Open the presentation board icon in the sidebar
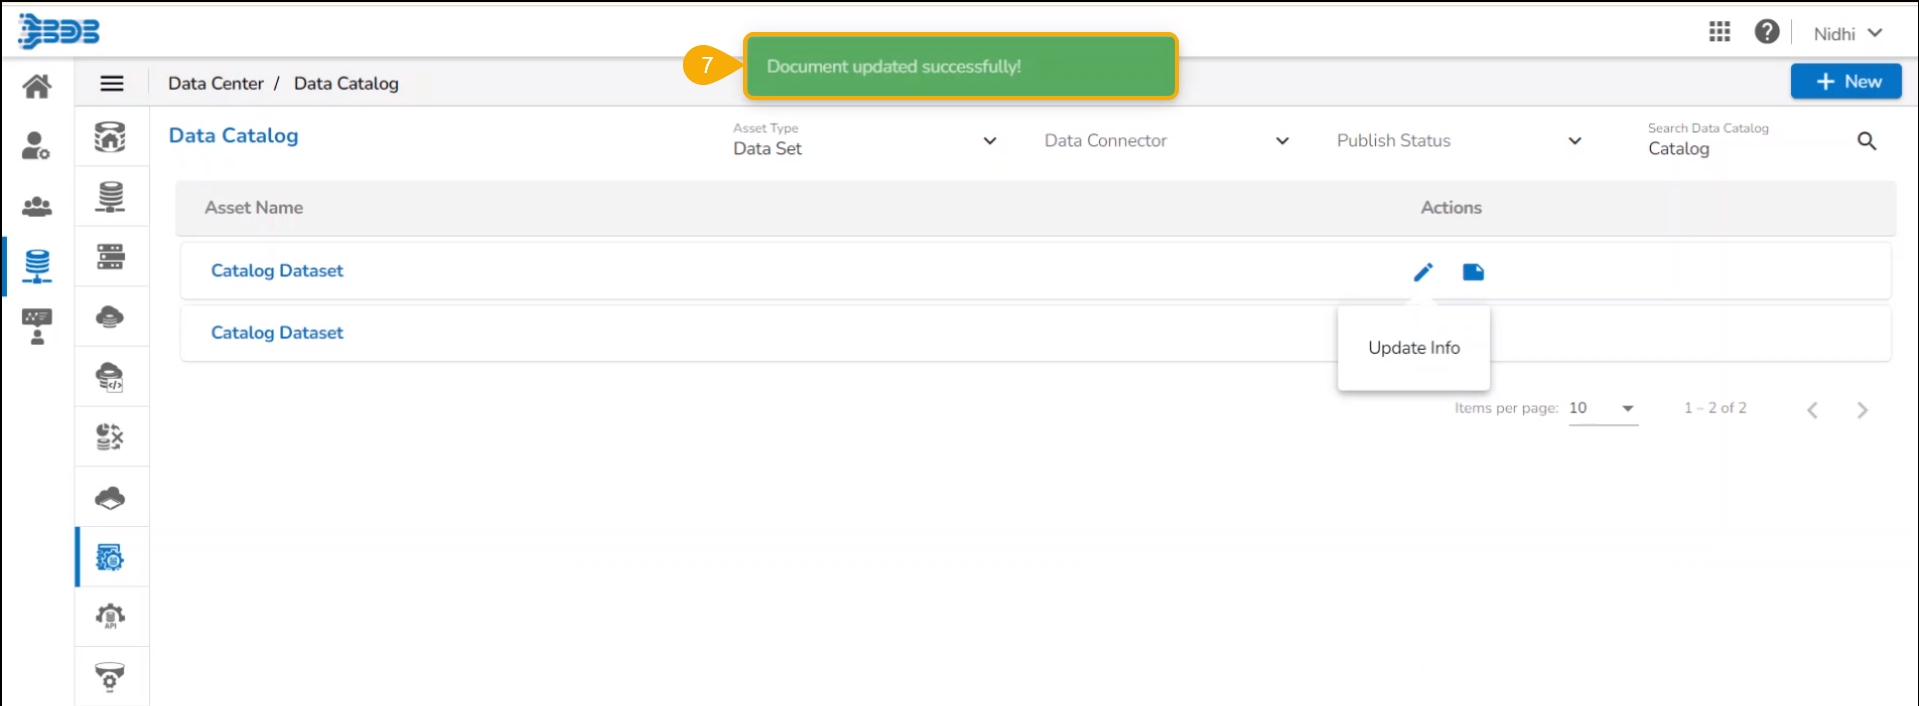 pyautogui.click(x=37, y=326)
